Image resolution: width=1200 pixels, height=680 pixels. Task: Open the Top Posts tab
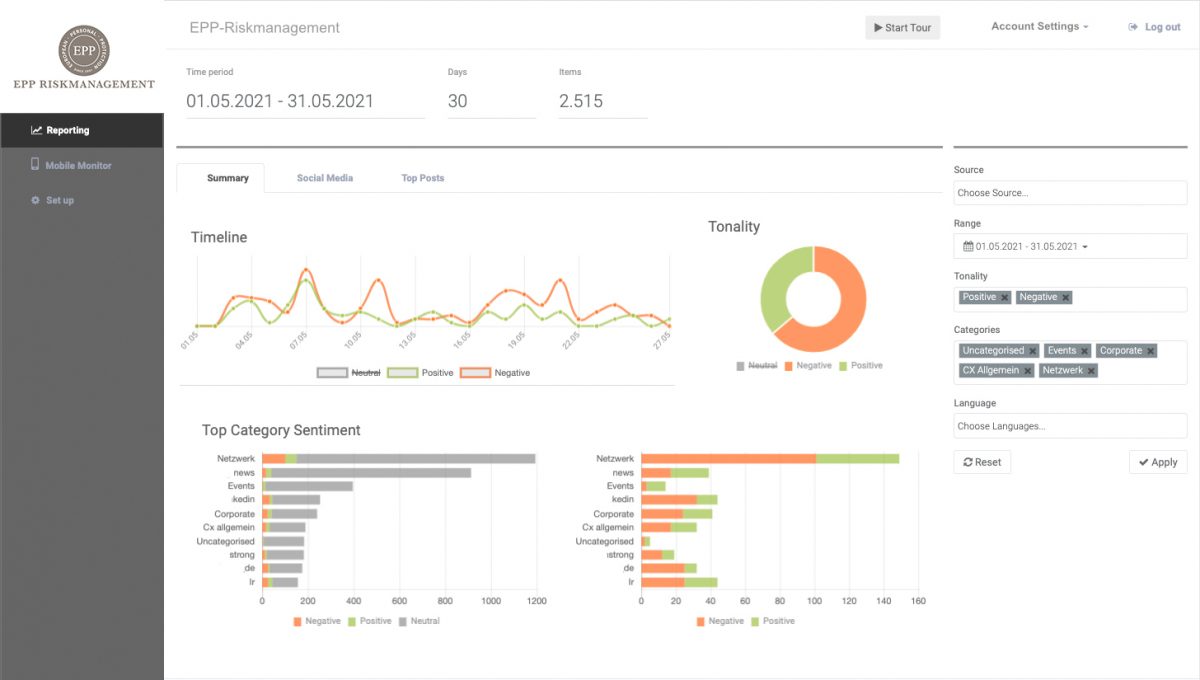pos(422,178)
